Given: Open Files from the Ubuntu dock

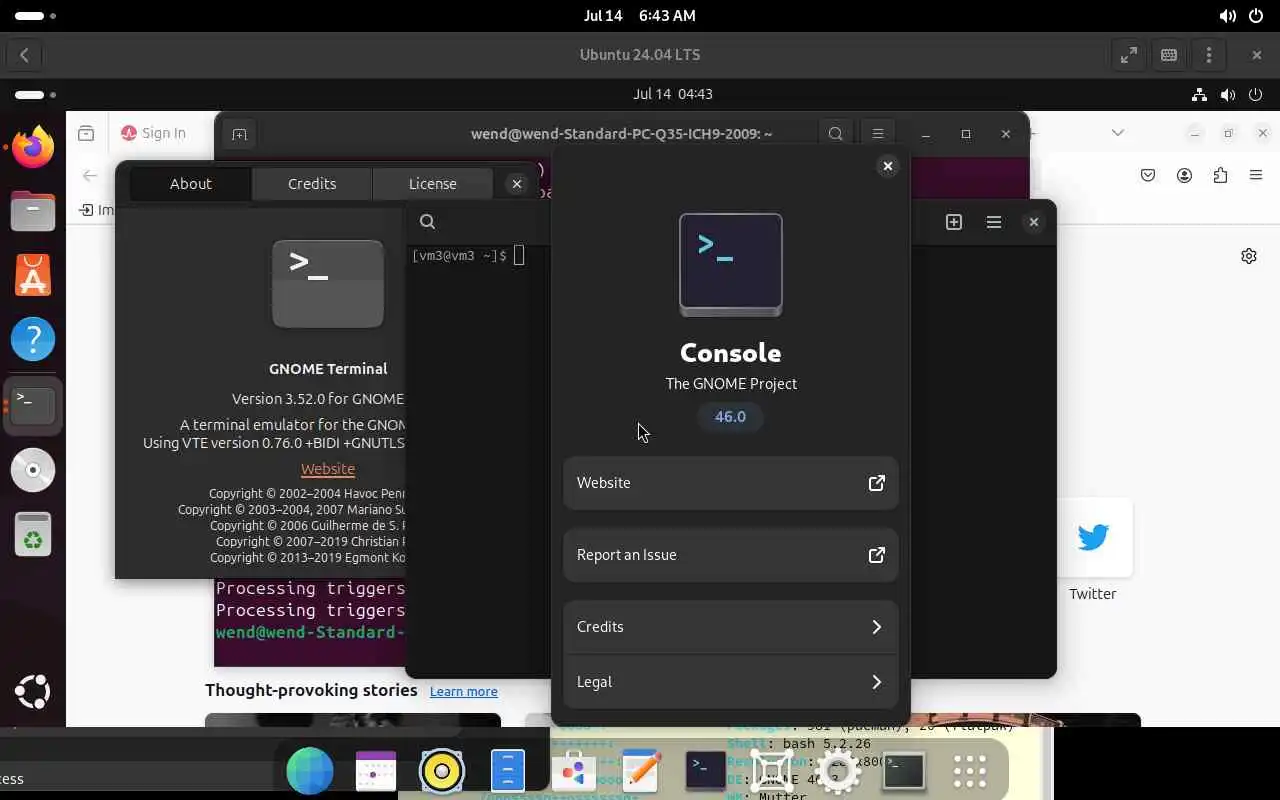Looking at the screenshot, I should tap(33, 211).
